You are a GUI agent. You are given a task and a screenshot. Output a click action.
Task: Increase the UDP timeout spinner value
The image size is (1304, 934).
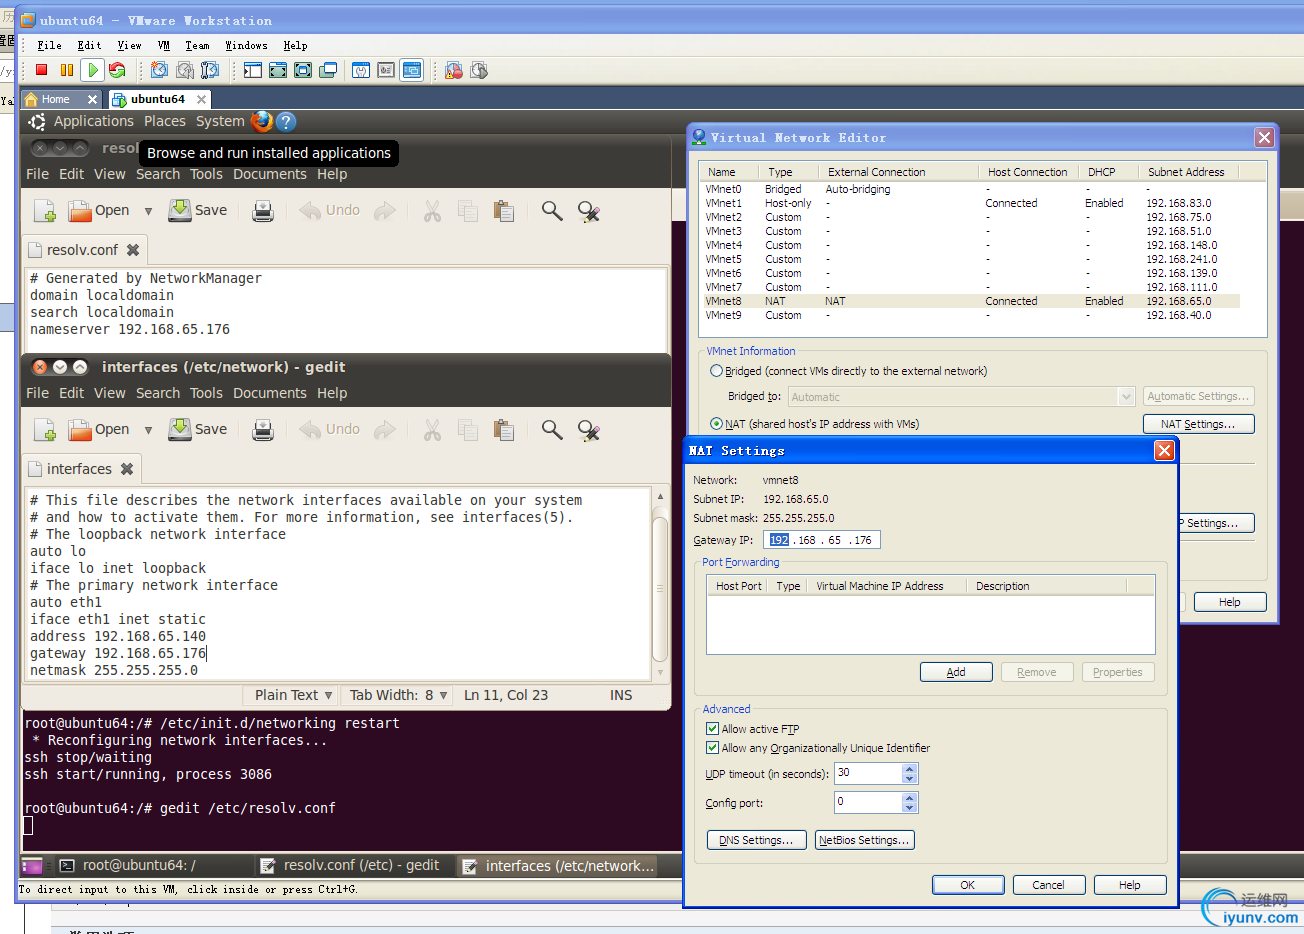(909, 769)
